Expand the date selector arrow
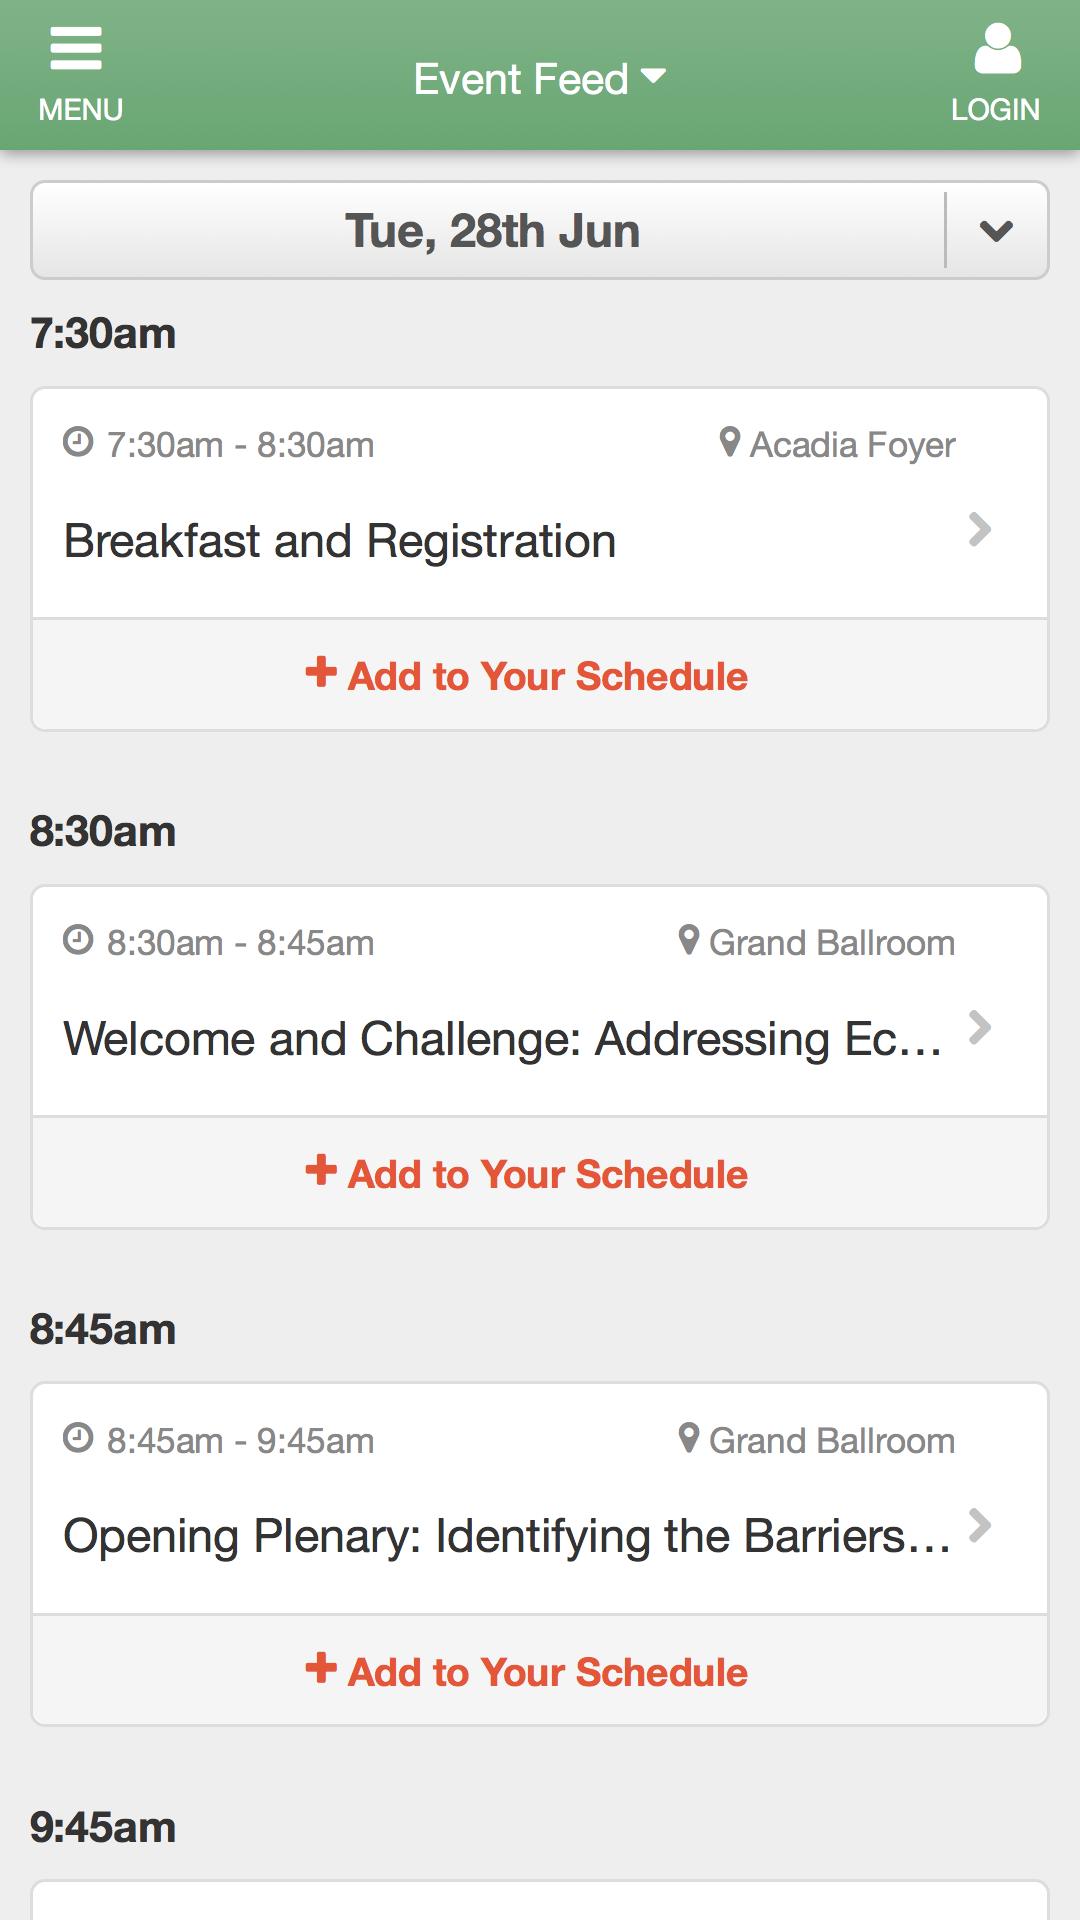1080x1920 pixels. point(997,231)
